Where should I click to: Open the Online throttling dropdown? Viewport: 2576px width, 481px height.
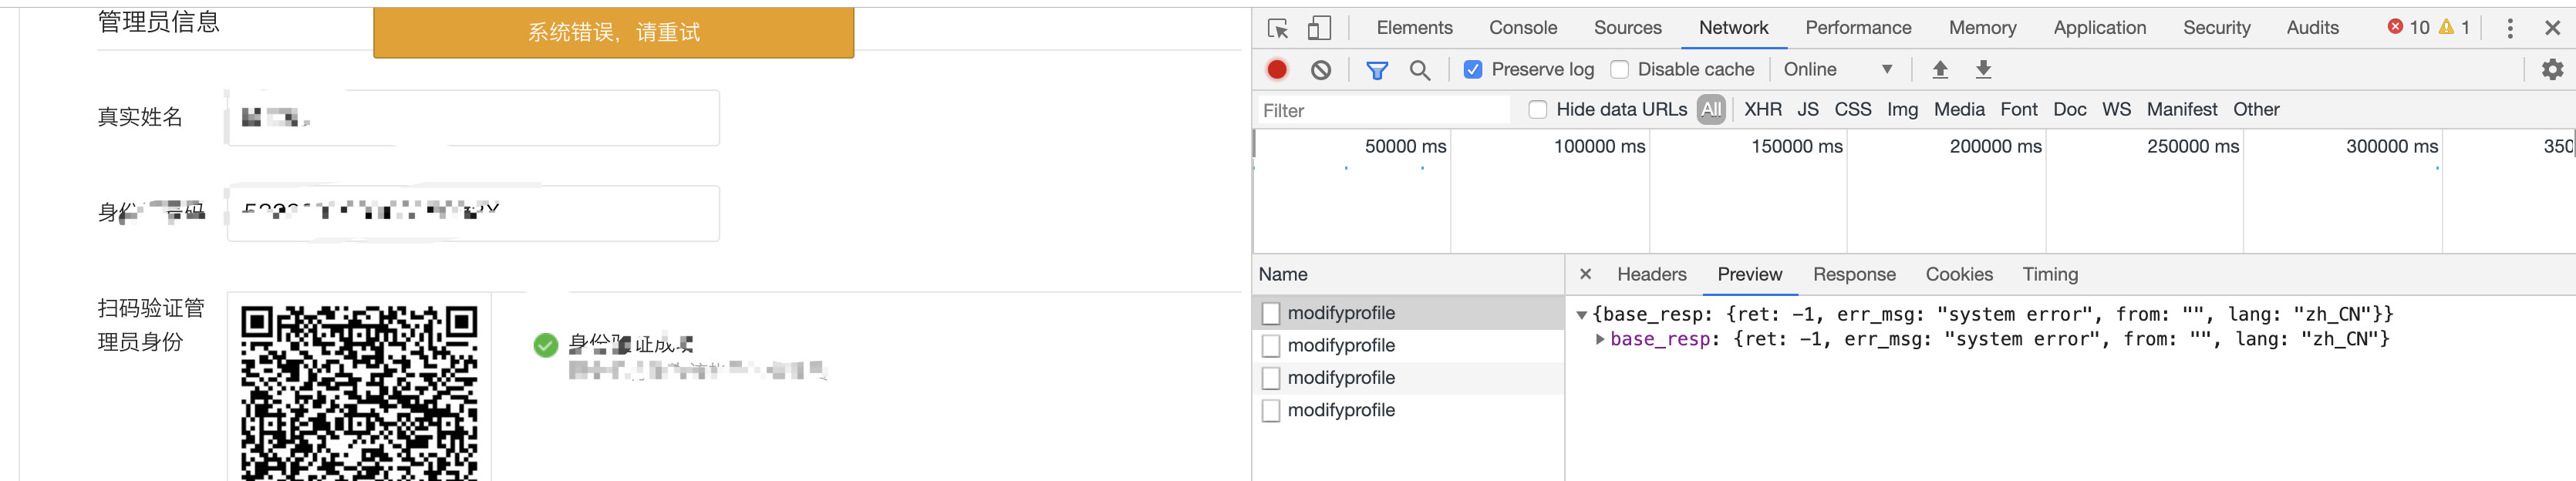pos(1838,69)
